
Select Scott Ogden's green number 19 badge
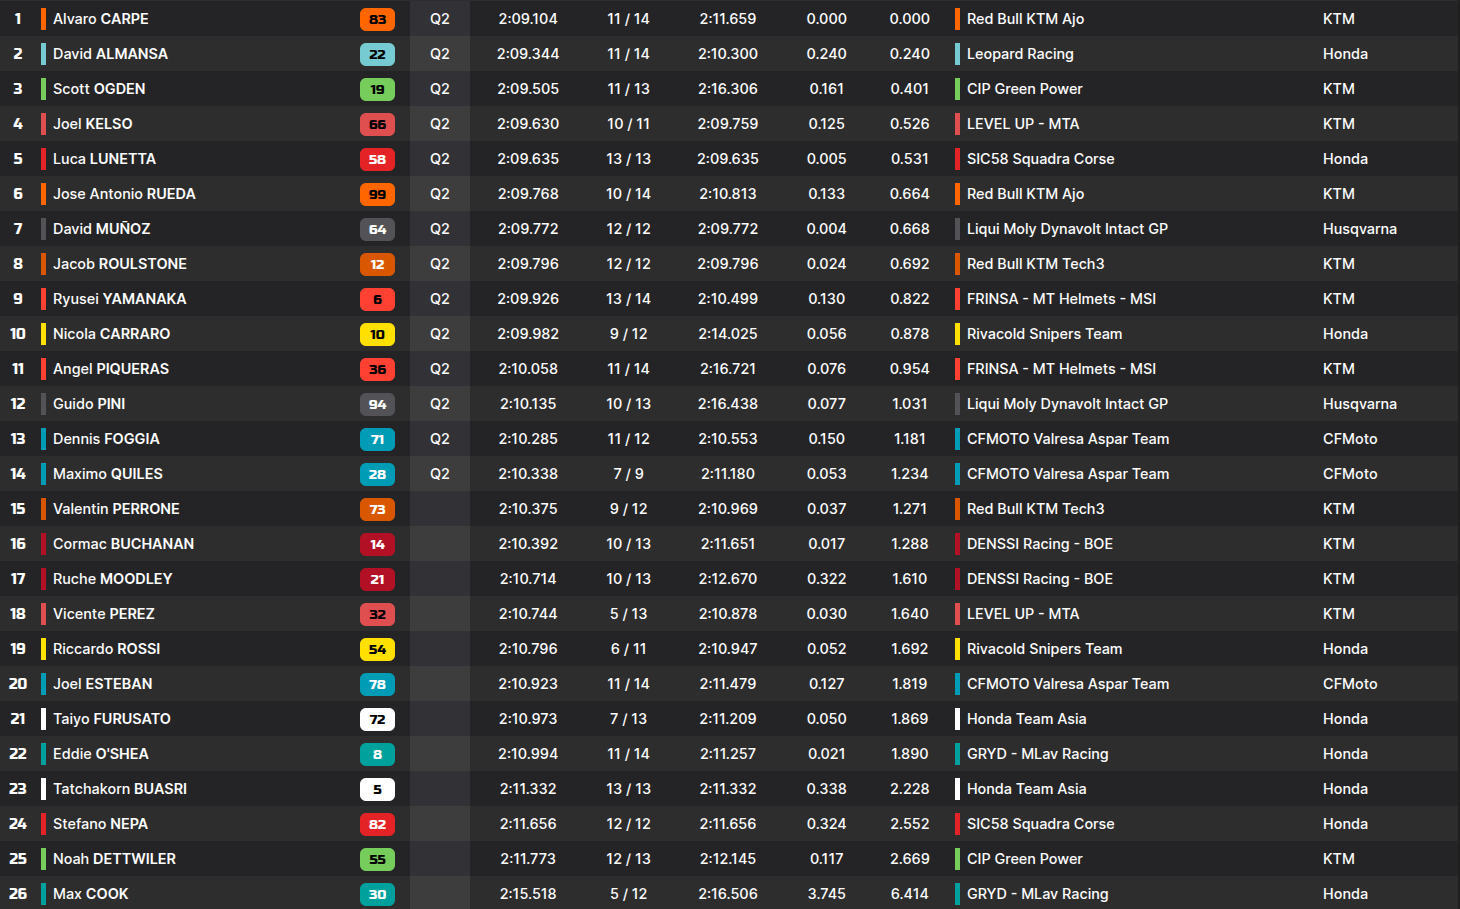377,89
